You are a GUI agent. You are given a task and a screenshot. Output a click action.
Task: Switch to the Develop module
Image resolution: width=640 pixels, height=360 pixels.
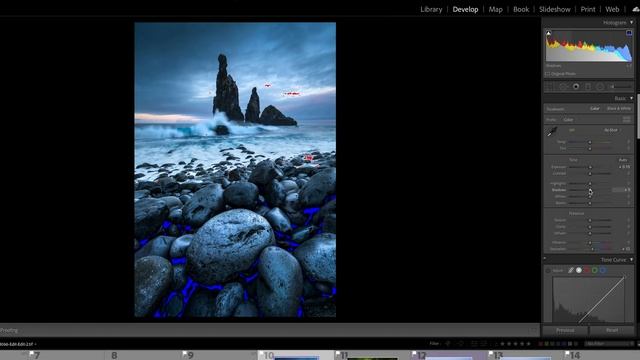click(x=465, y=9)
